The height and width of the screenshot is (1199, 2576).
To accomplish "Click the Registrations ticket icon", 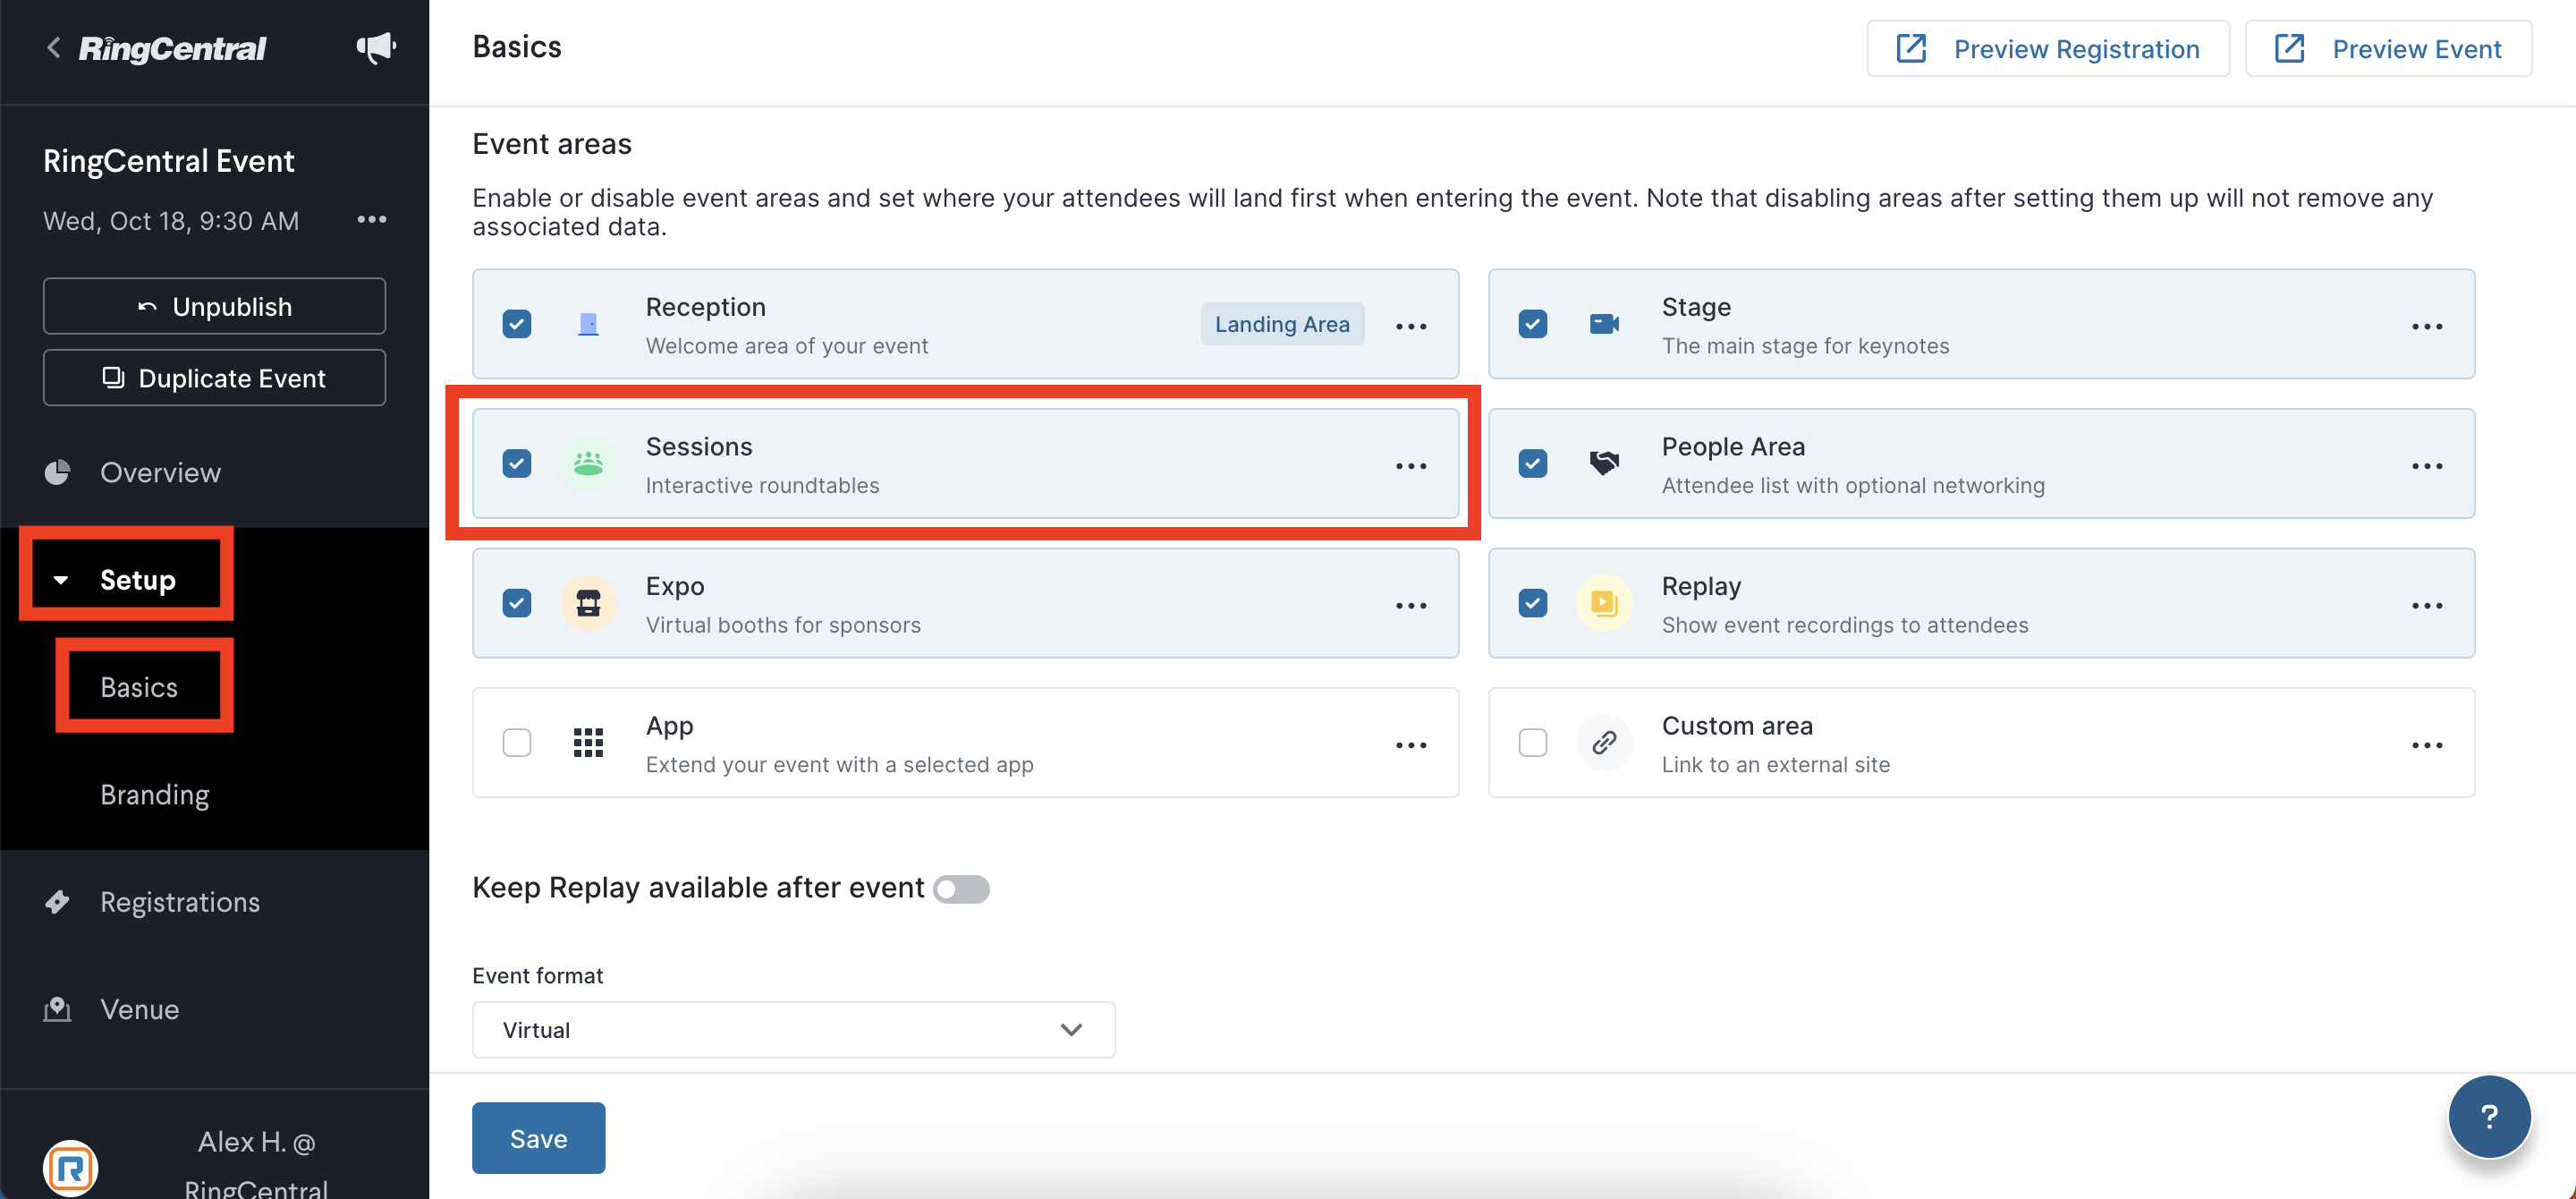I will tap(58, 902).
